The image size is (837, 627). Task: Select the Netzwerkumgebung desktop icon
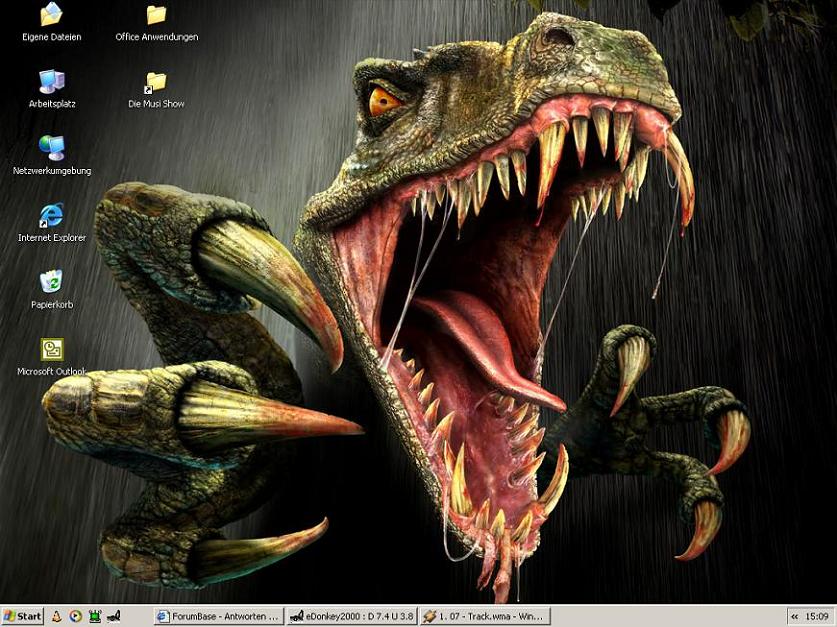52,155
